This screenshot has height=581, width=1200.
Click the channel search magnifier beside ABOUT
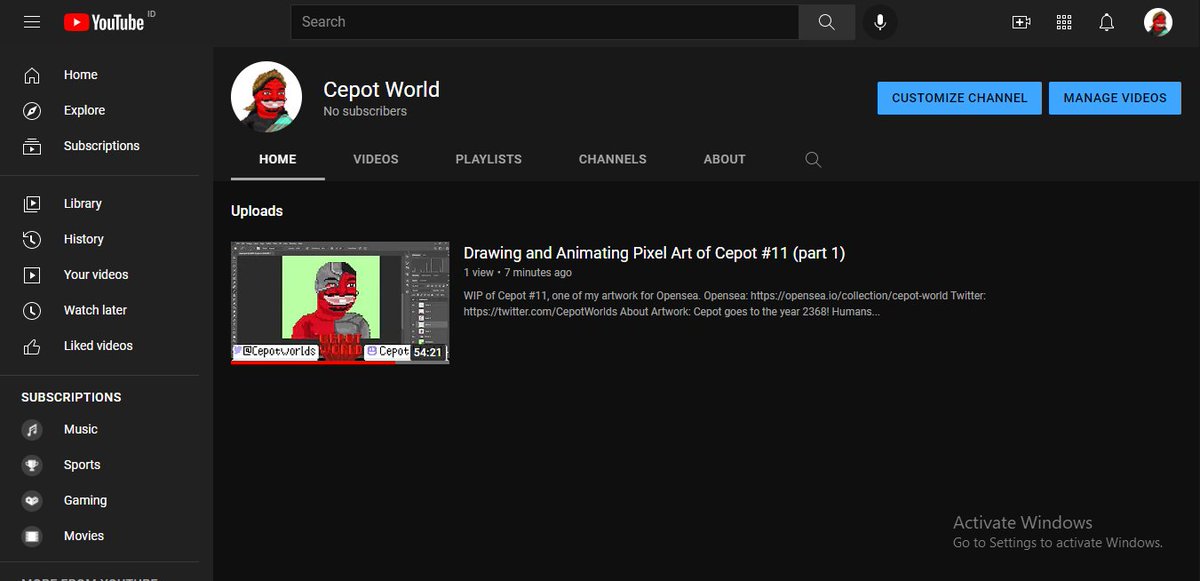point(813,159)
